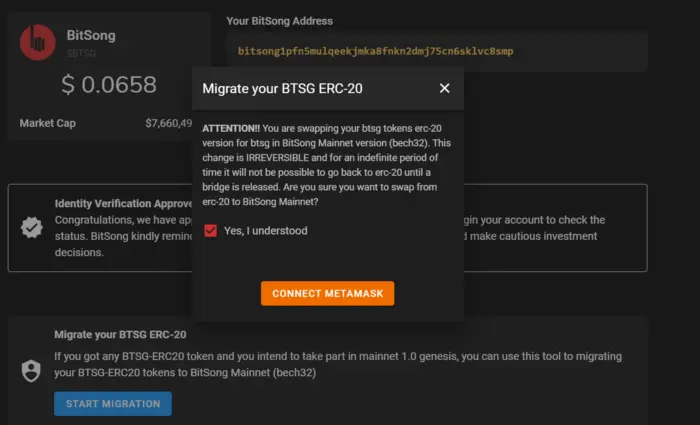Click the dialog title 'Migrate your BTSG ERC-20'

click(282, 88)
